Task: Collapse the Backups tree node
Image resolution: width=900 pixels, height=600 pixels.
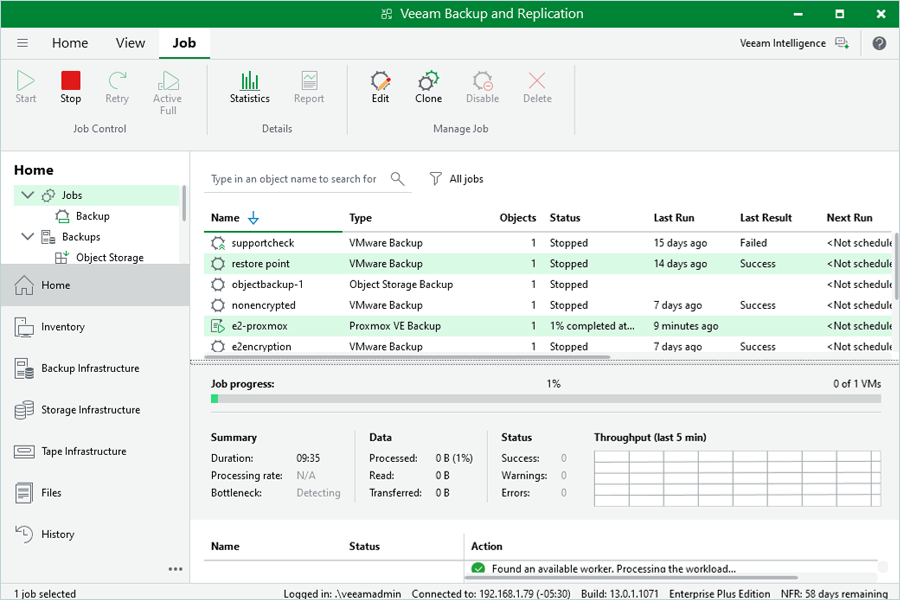Action: click(x=27, y=237)
